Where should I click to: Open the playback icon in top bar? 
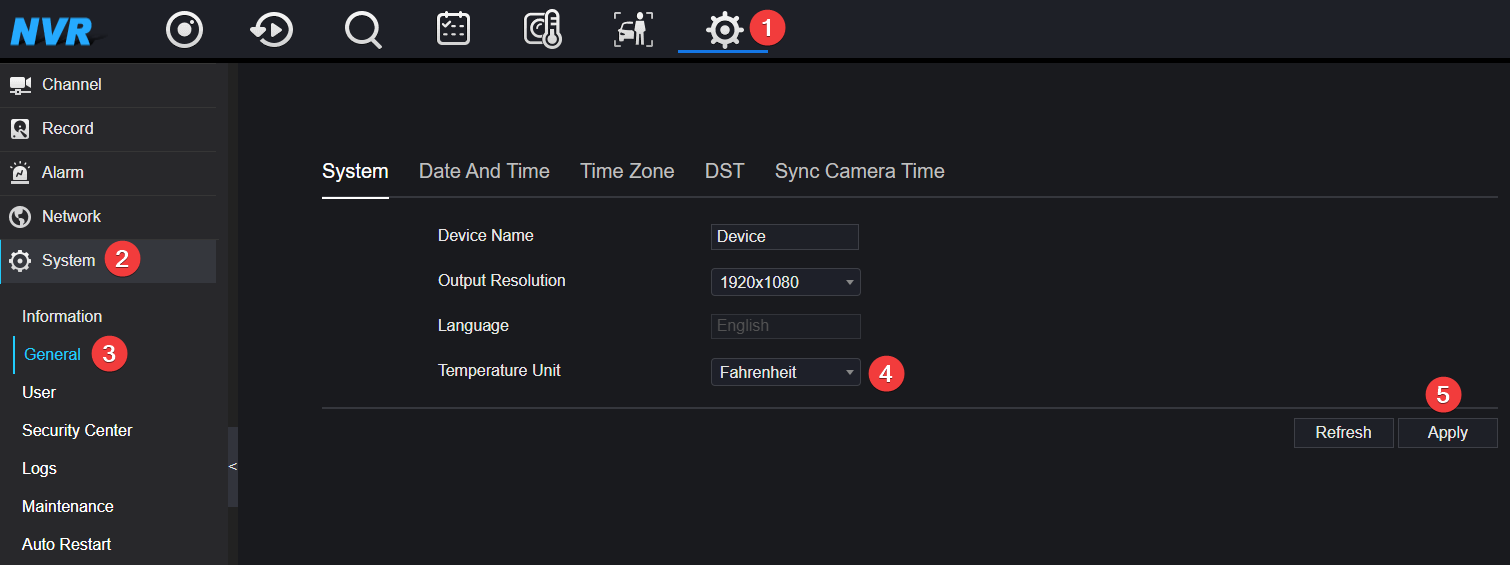[x=271, y=29]
